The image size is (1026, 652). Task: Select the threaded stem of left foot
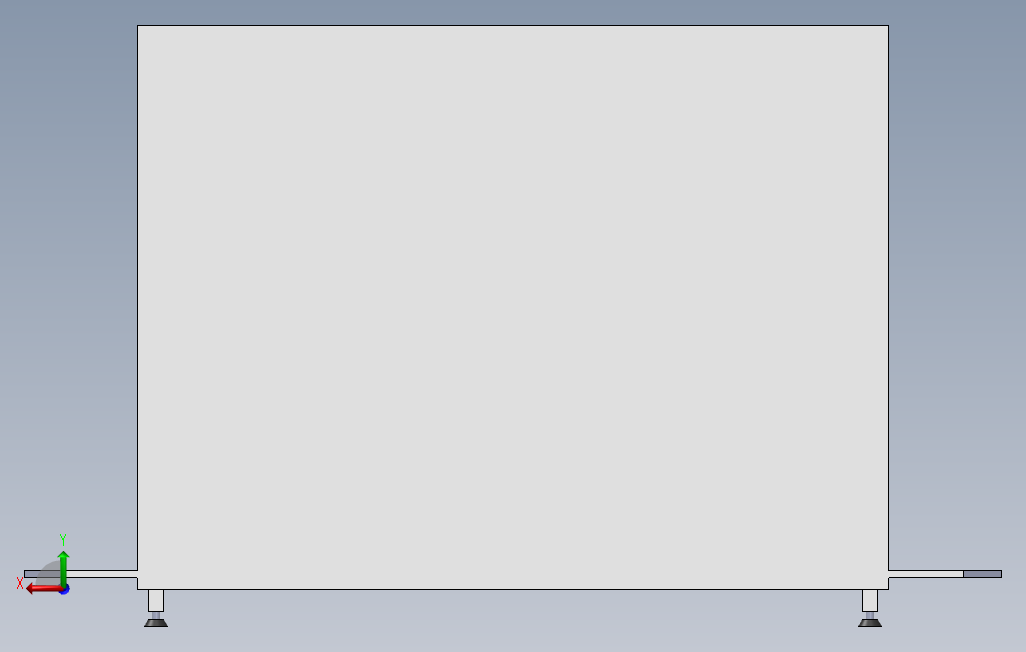156,615
